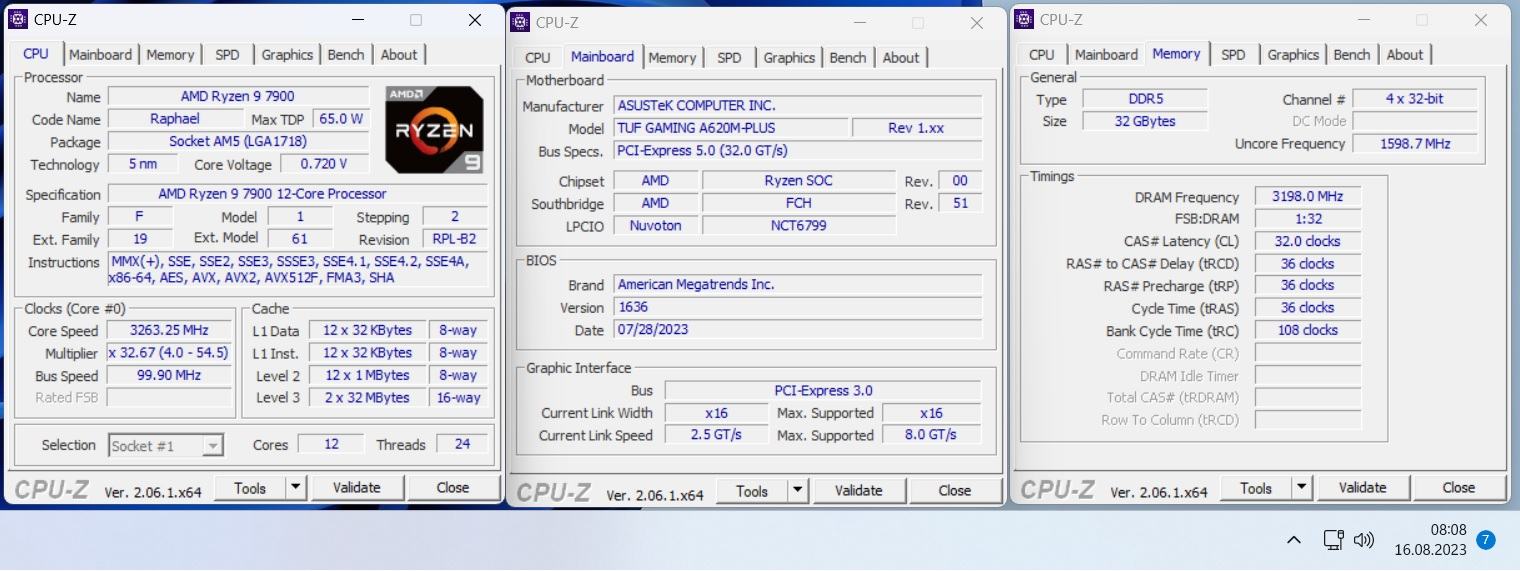Viewport: 1520px width, 571px height.
Task: Select the BIOS date 07/28/2023
Action: click(x=798, y=330)
